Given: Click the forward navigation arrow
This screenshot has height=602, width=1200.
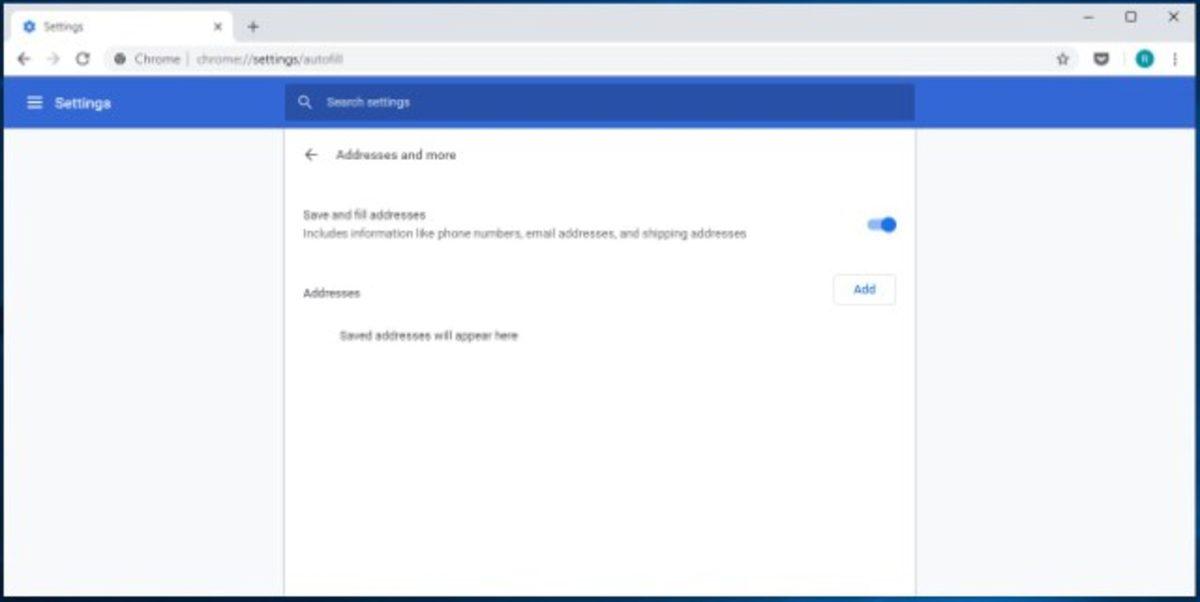Looking at the screenshot, I should pyautogui.click(x=53, y=59).
